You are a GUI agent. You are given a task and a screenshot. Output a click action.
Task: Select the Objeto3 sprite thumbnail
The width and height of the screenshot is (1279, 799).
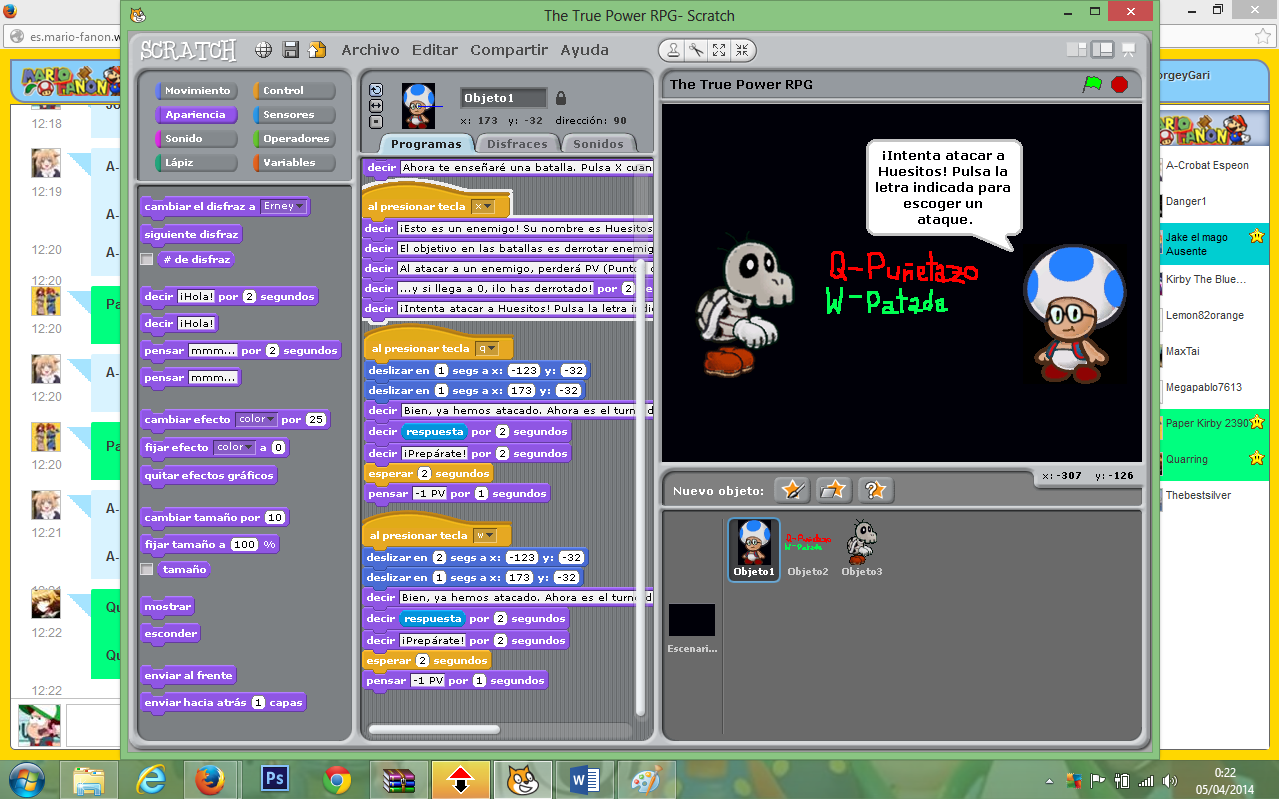coord(862,549)
